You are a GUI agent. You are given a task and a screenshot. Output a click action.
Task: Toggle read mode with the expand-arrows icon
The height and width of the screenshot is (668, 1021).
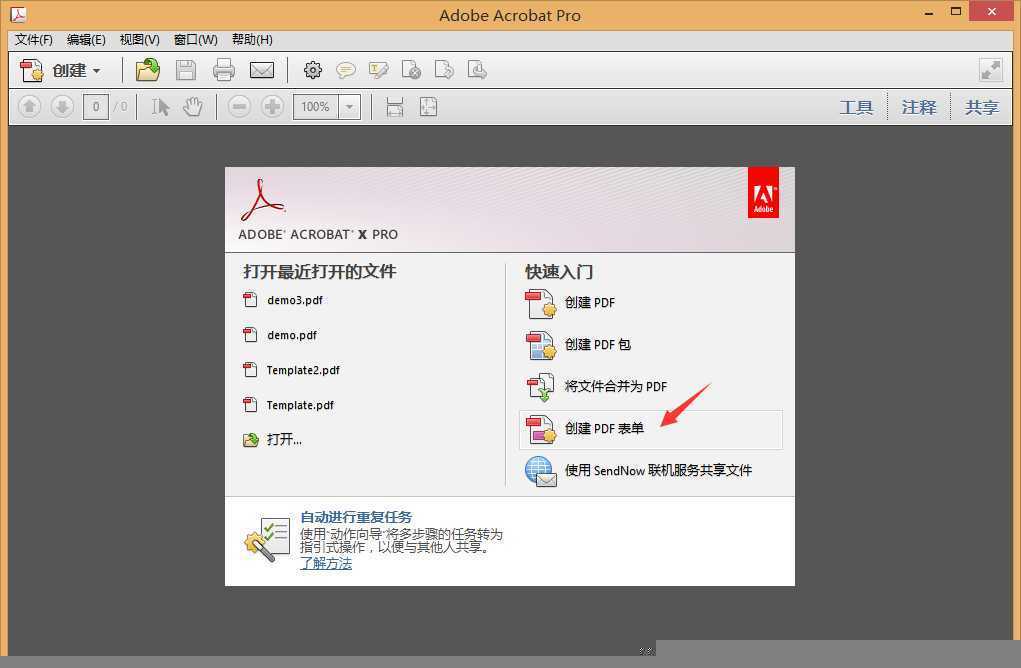[990, 70]
